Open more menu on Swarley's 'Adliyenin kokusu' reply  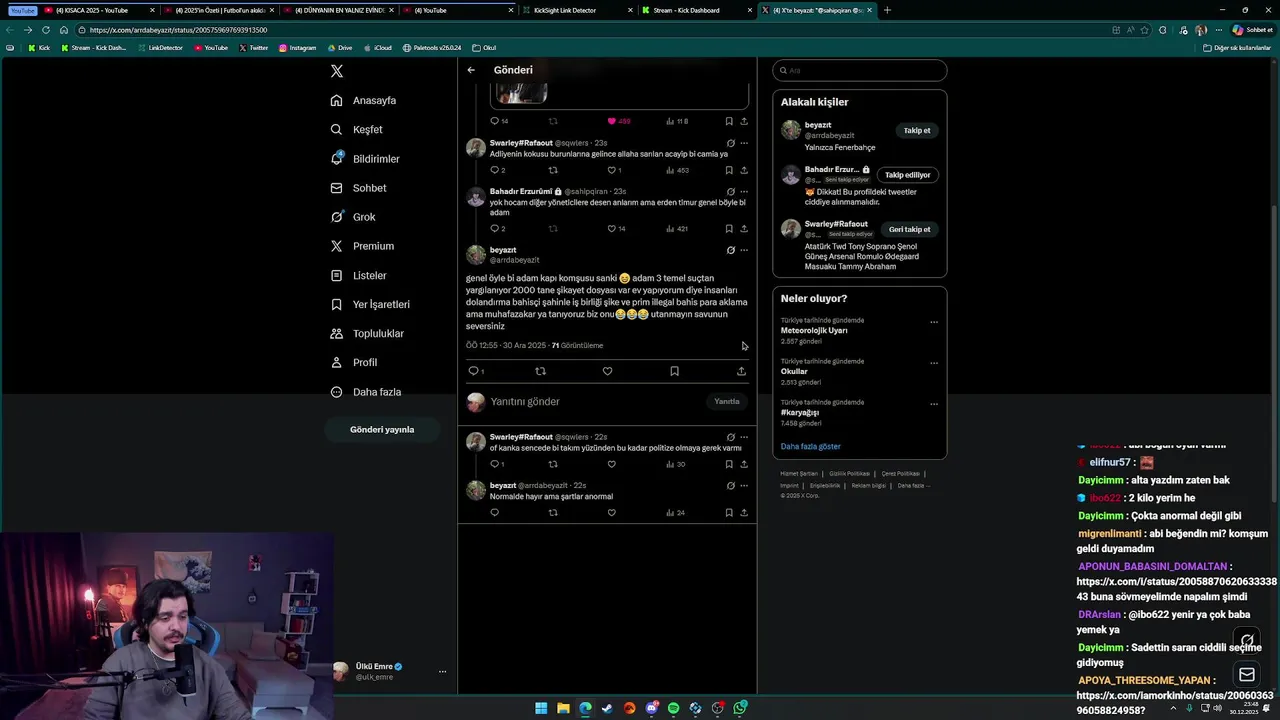pos(743,143)
